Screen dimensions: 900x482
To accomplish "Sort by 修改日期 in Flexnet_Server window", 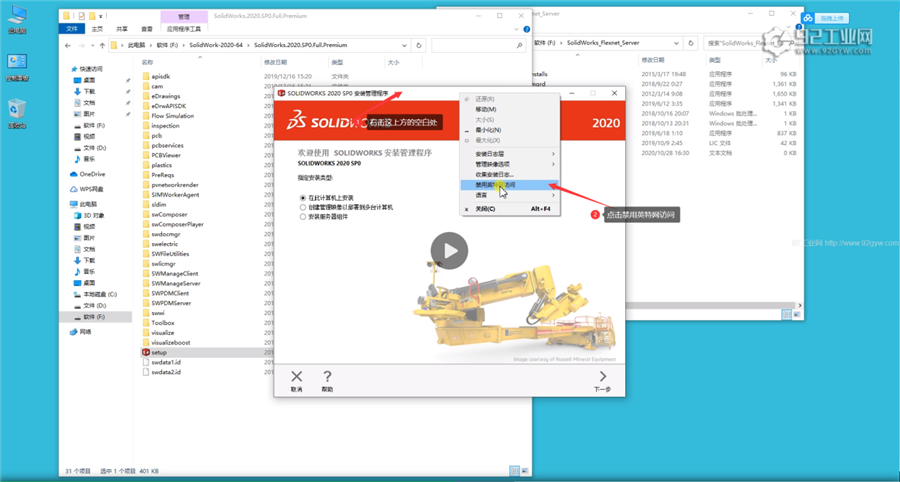I will (652, 60).
